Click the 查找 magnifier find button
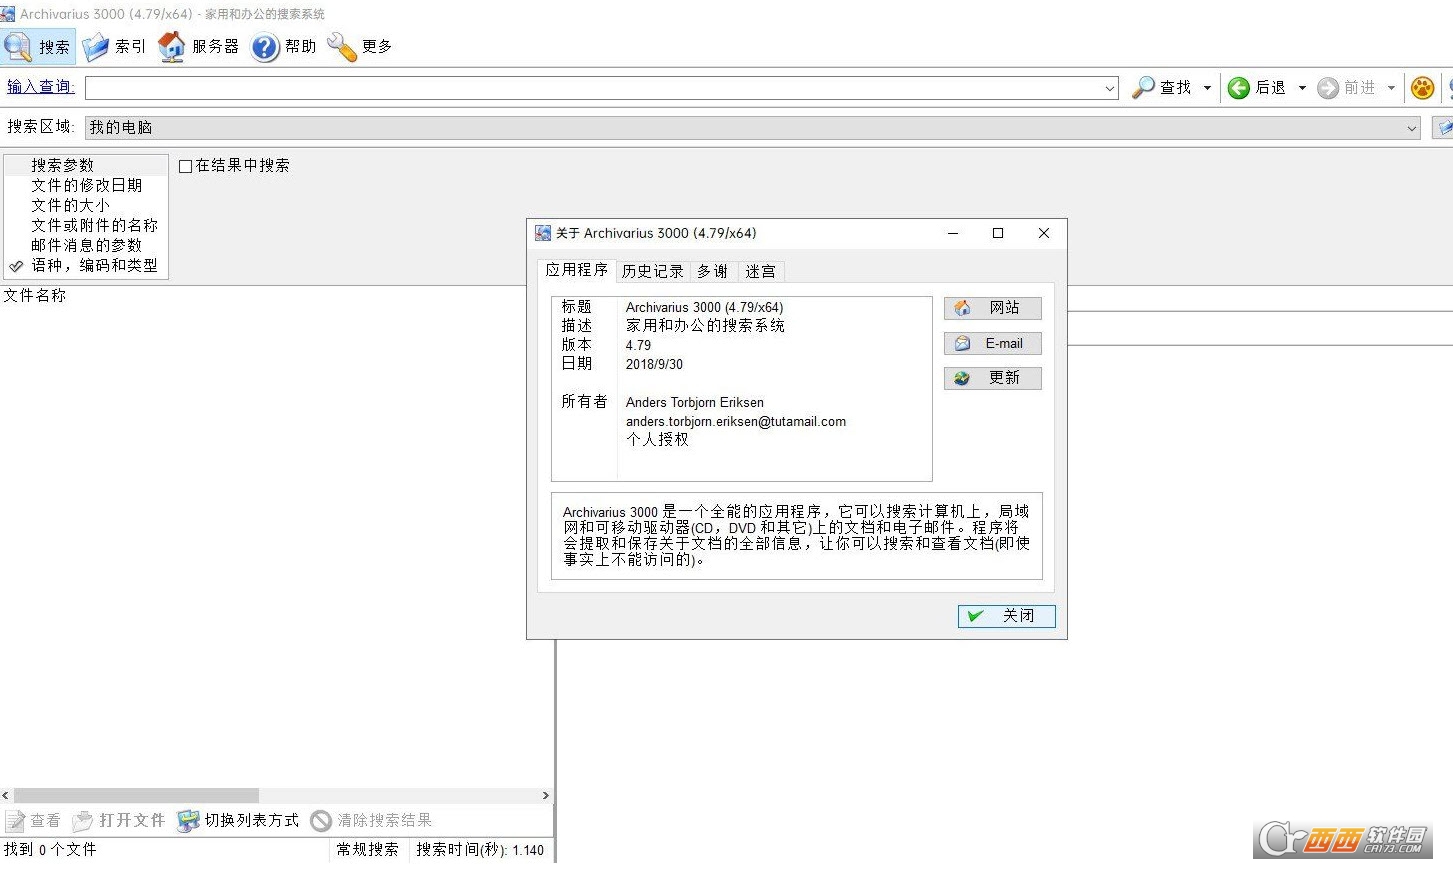 click(1162, 88)
